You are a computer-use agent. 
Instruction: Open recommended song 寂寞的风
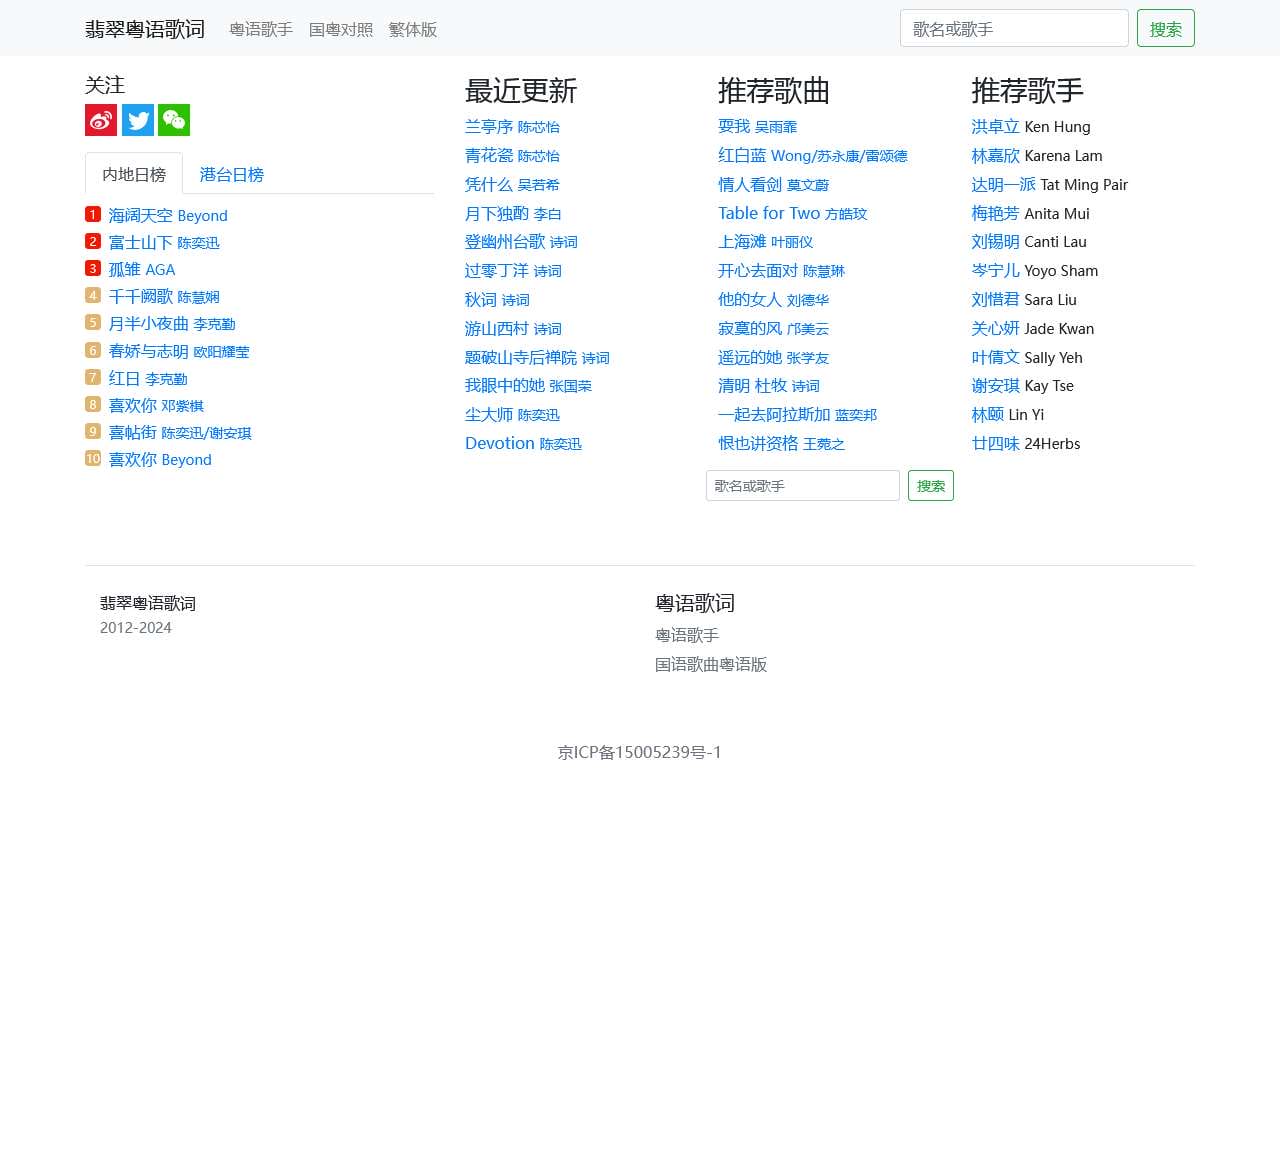(774, 328)
